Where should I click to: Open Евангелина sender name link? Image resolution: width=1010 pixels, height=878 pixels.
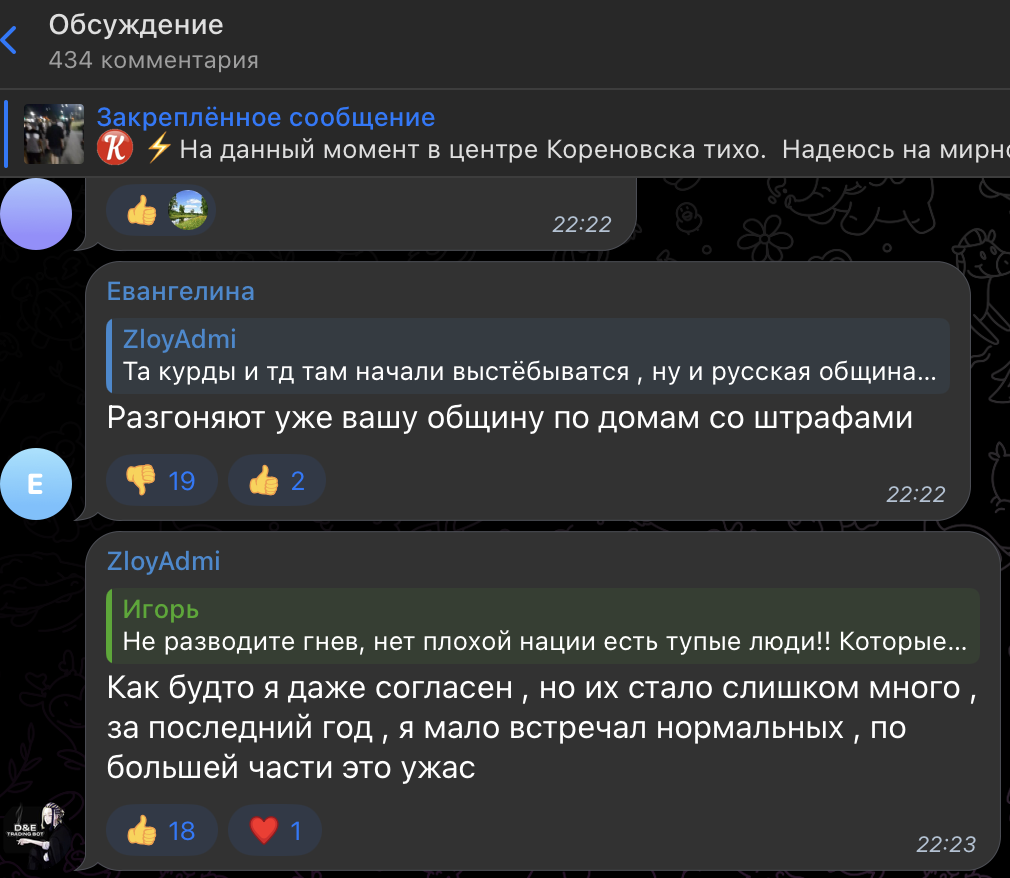tap(181, 291)
